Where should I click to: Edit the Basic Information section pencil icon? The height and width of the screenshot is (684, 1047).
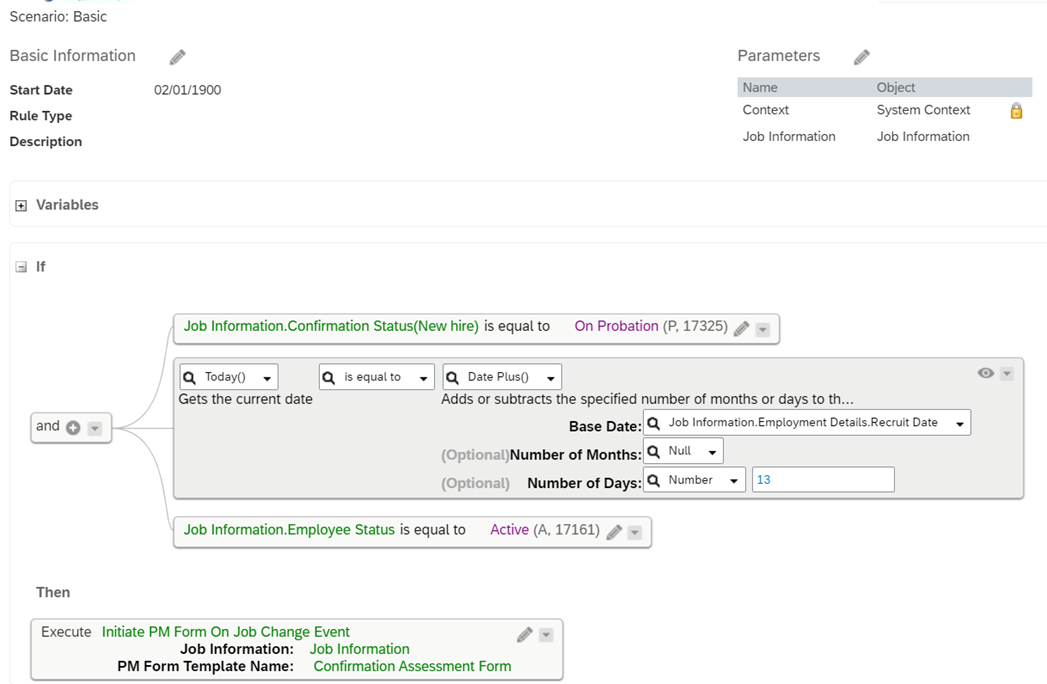177,57
